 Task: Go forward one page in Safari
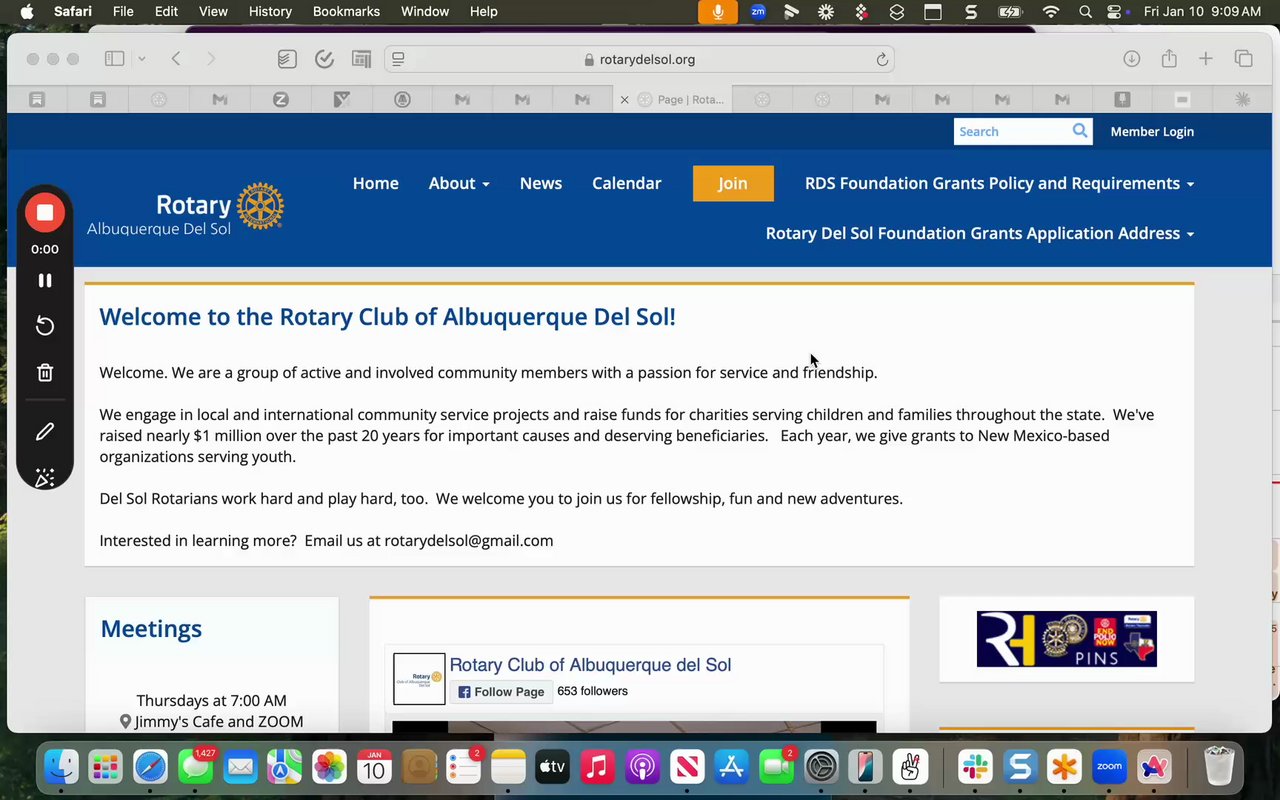(211, 59)
